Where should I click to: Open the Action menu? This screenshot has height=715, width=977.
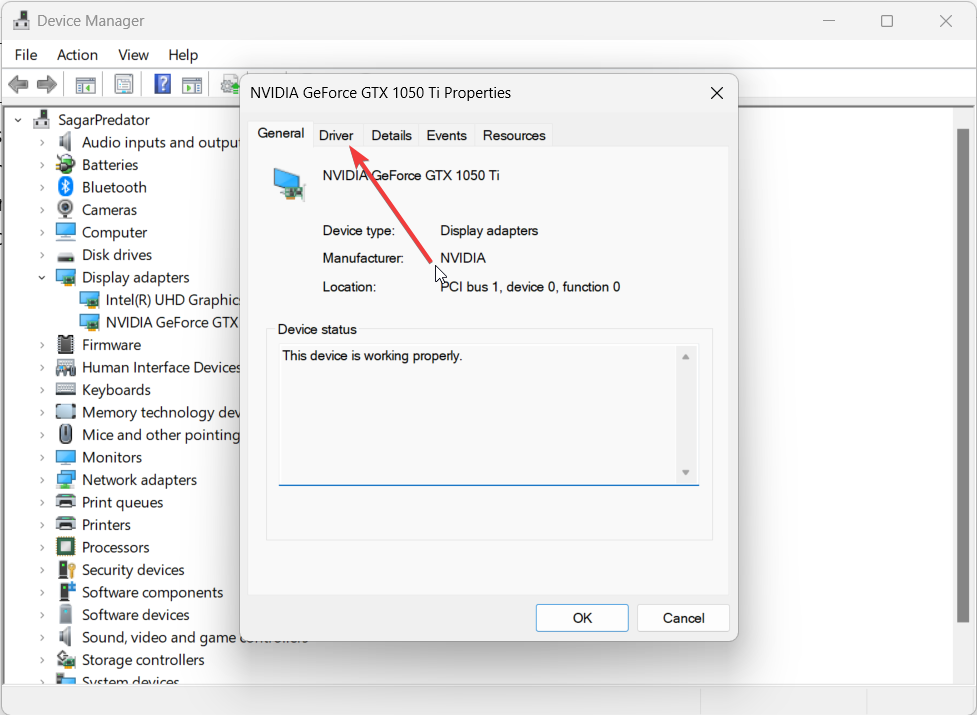coord(77,55)
